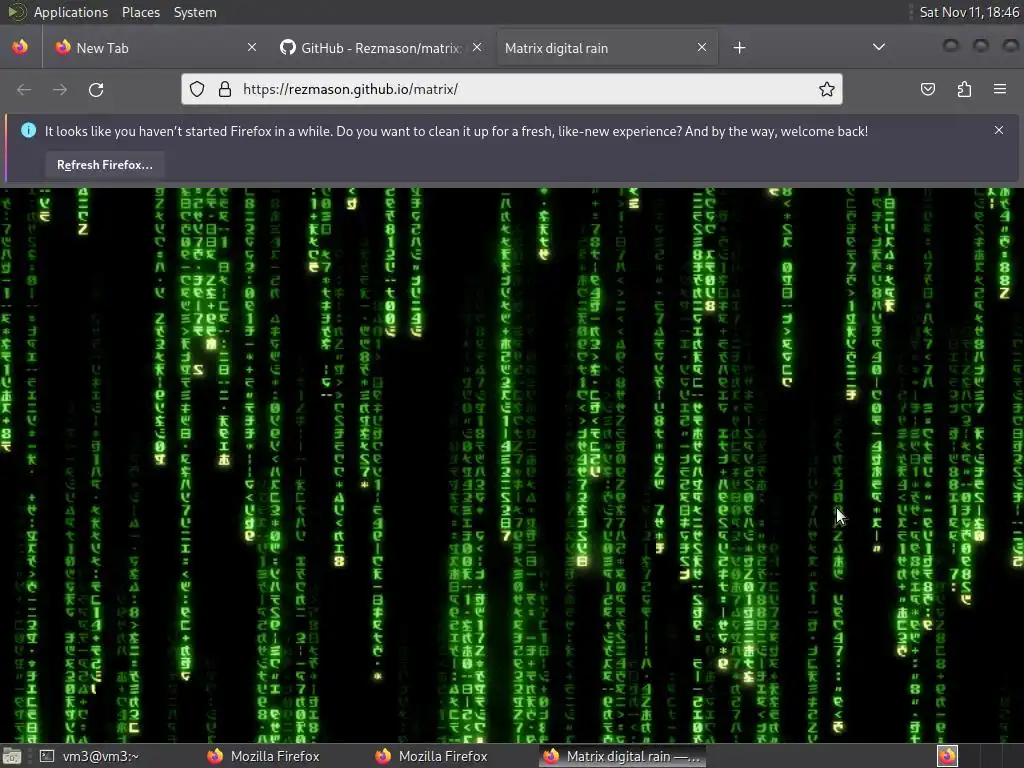Open Firefox application hamburger menu

pos(1000,89)
